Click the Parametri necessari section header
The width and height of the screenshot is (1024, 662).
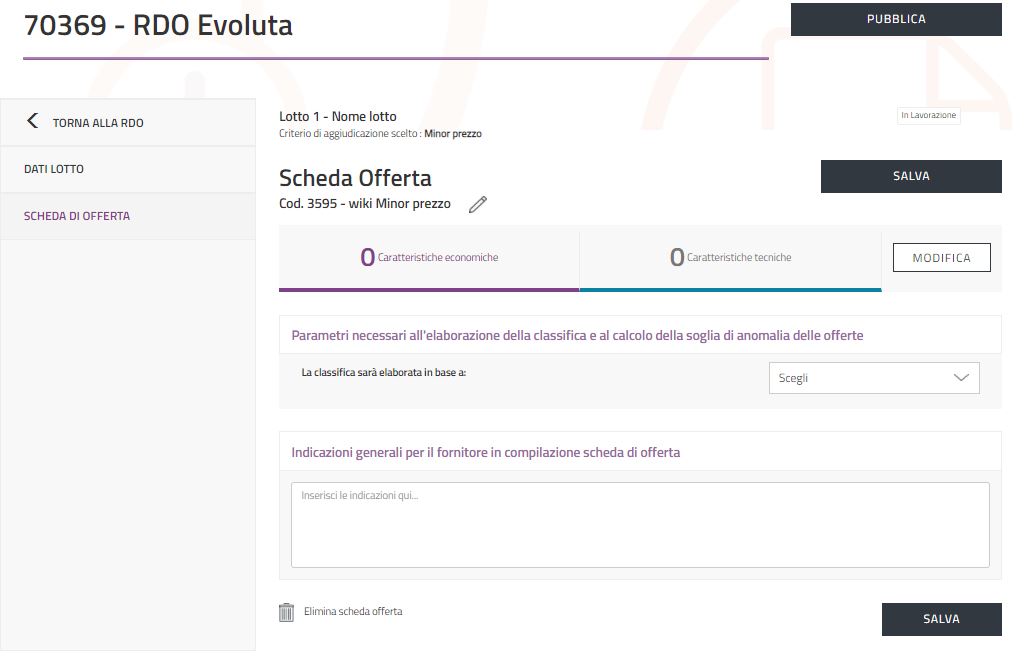pos(577,335)
